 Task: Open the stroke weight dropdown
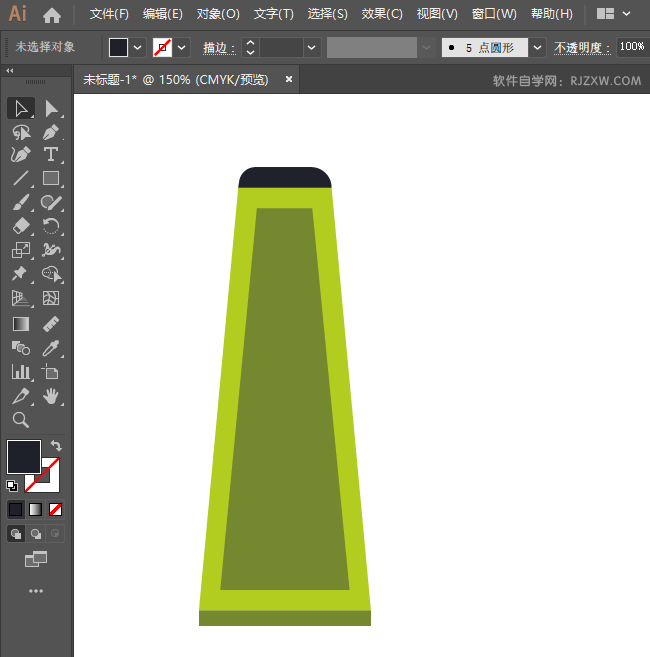point(312,47)
